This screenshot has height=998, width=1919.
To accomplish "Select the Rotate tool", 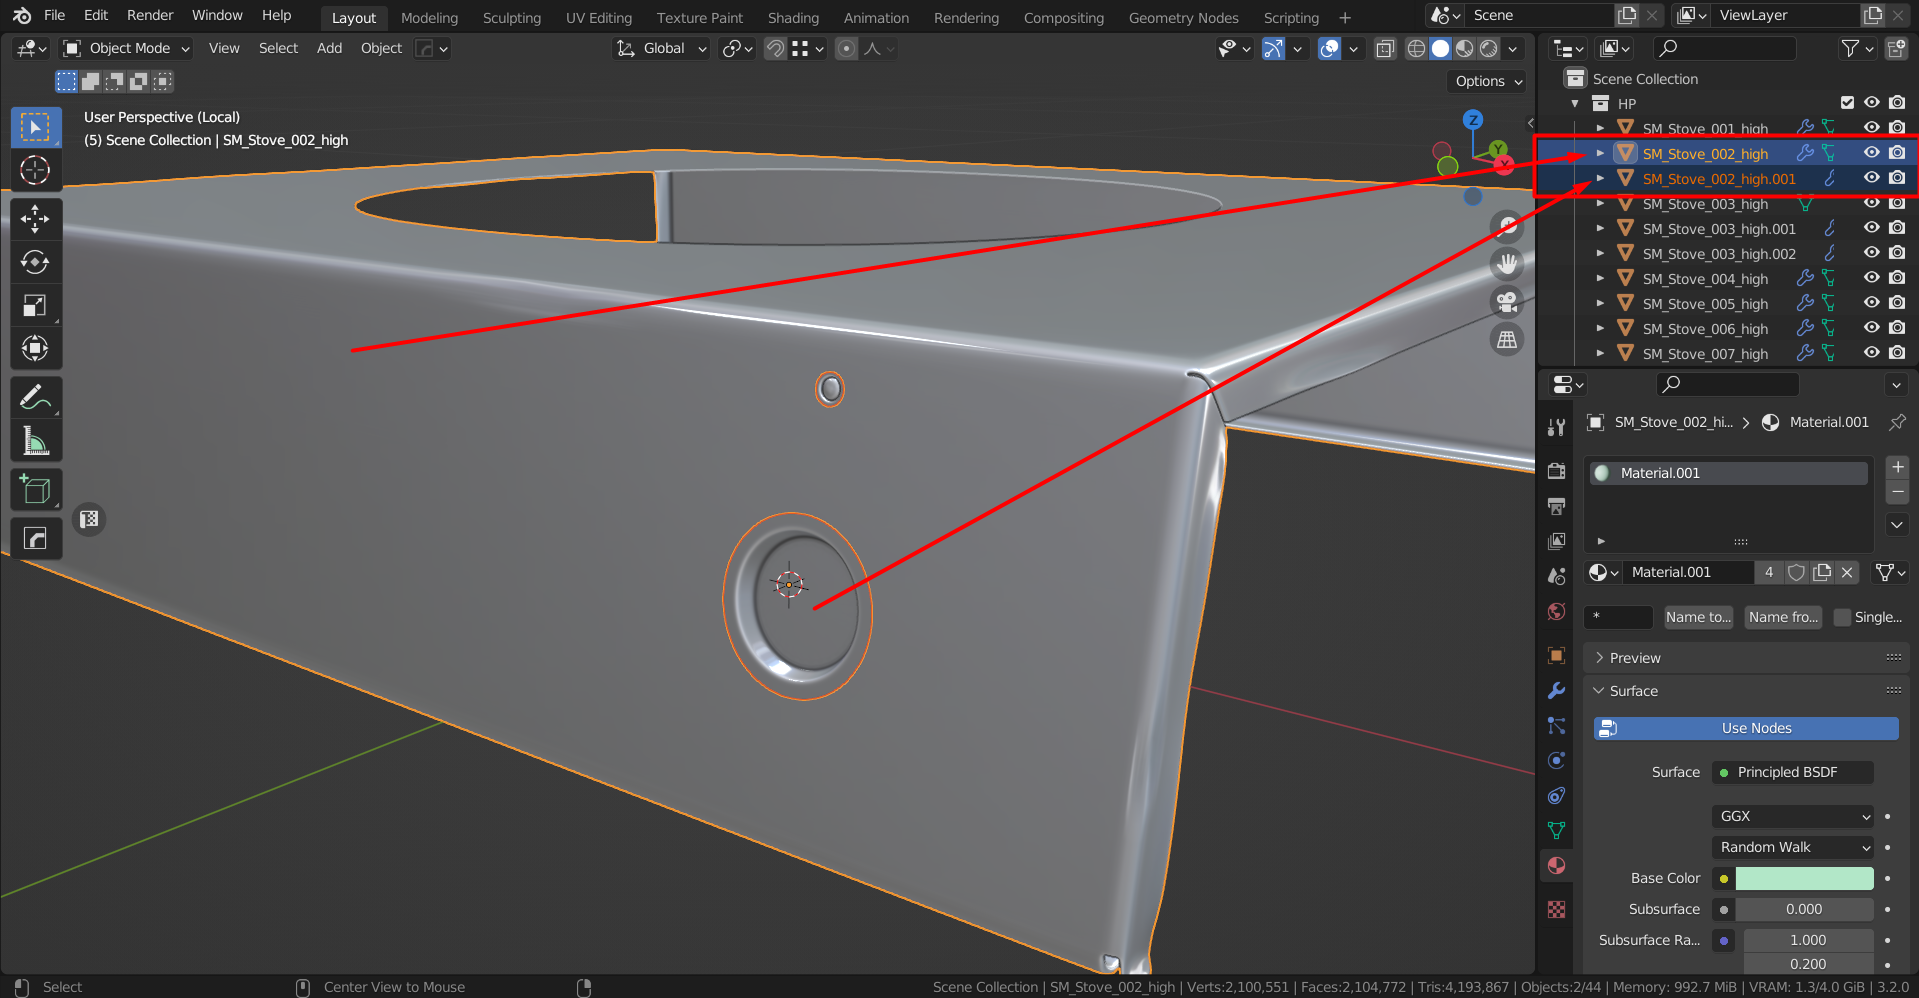I will coord(35,262).
